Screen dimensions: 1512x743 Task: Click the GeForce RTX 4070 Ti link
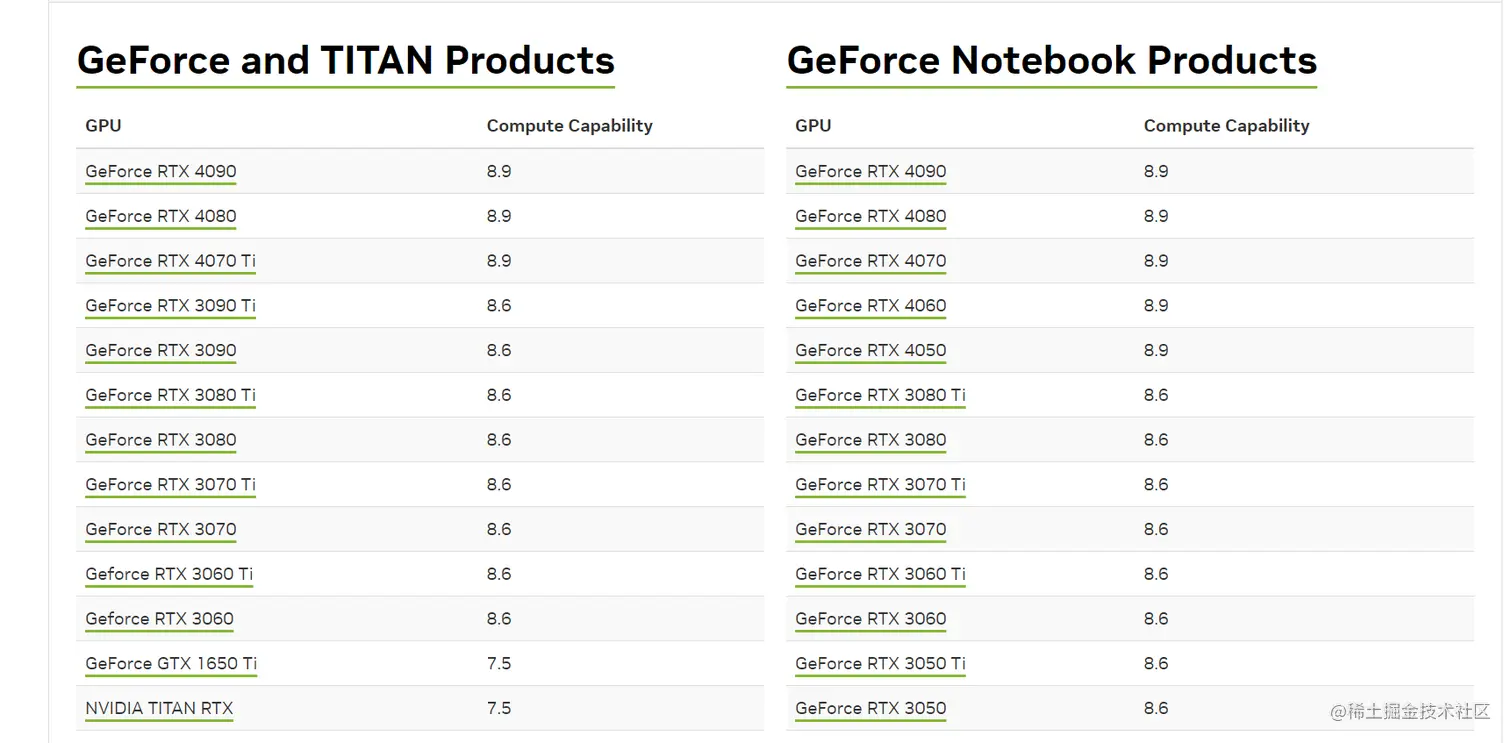pos(170,261)
